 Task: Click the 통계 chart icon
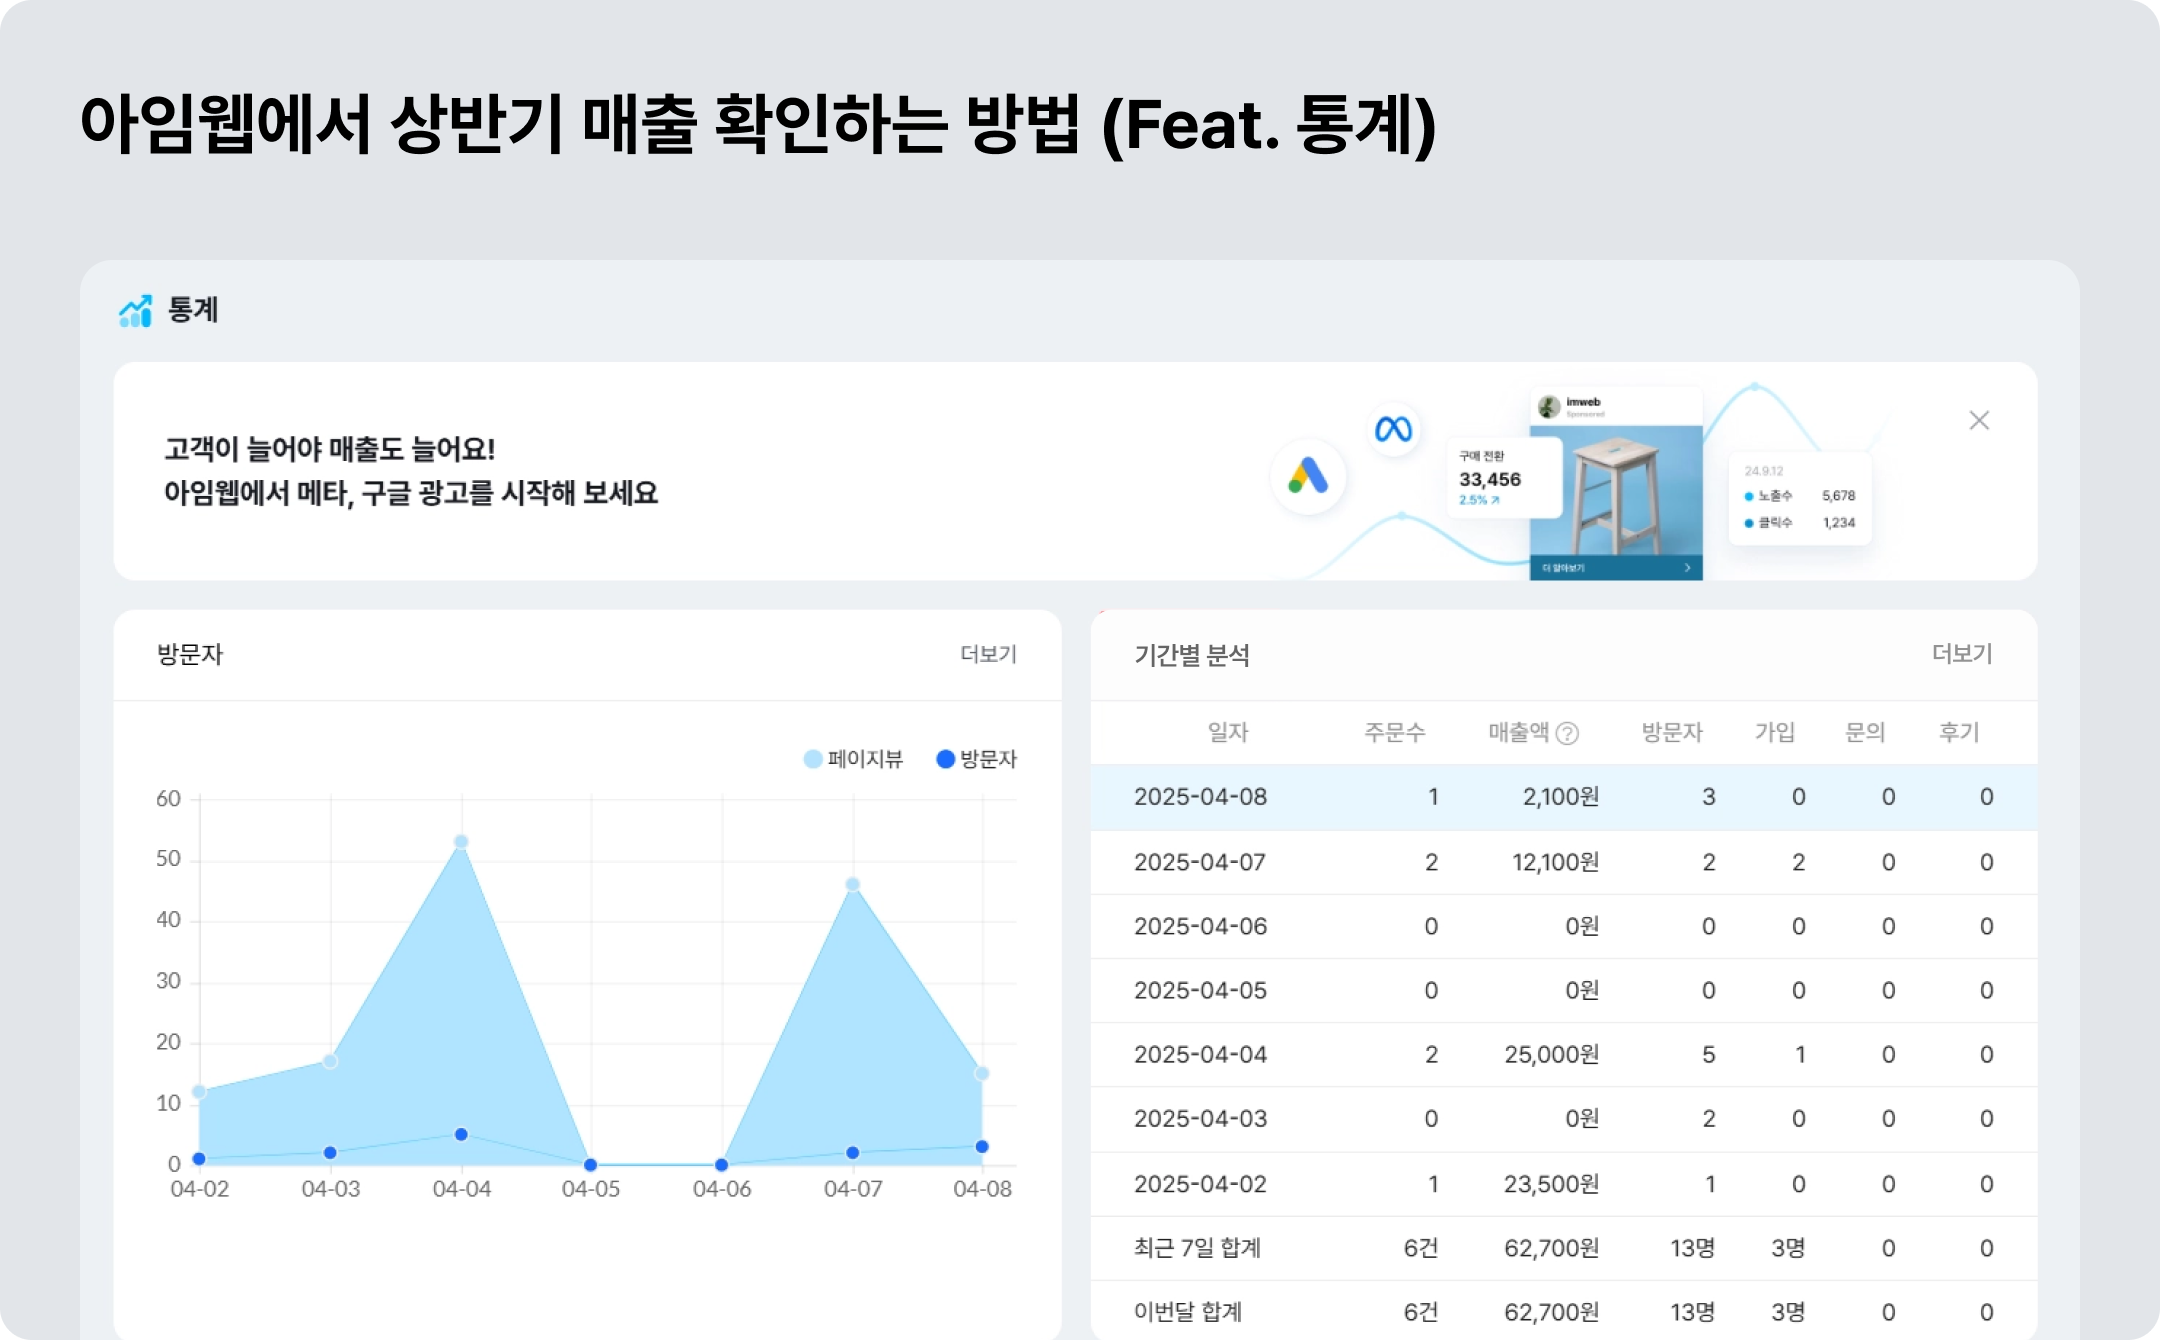pos(135,311)
